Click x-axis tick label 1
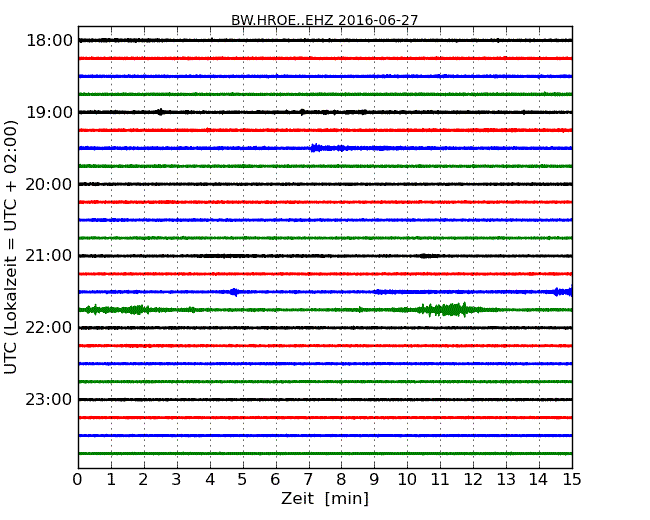 point(111,480)
